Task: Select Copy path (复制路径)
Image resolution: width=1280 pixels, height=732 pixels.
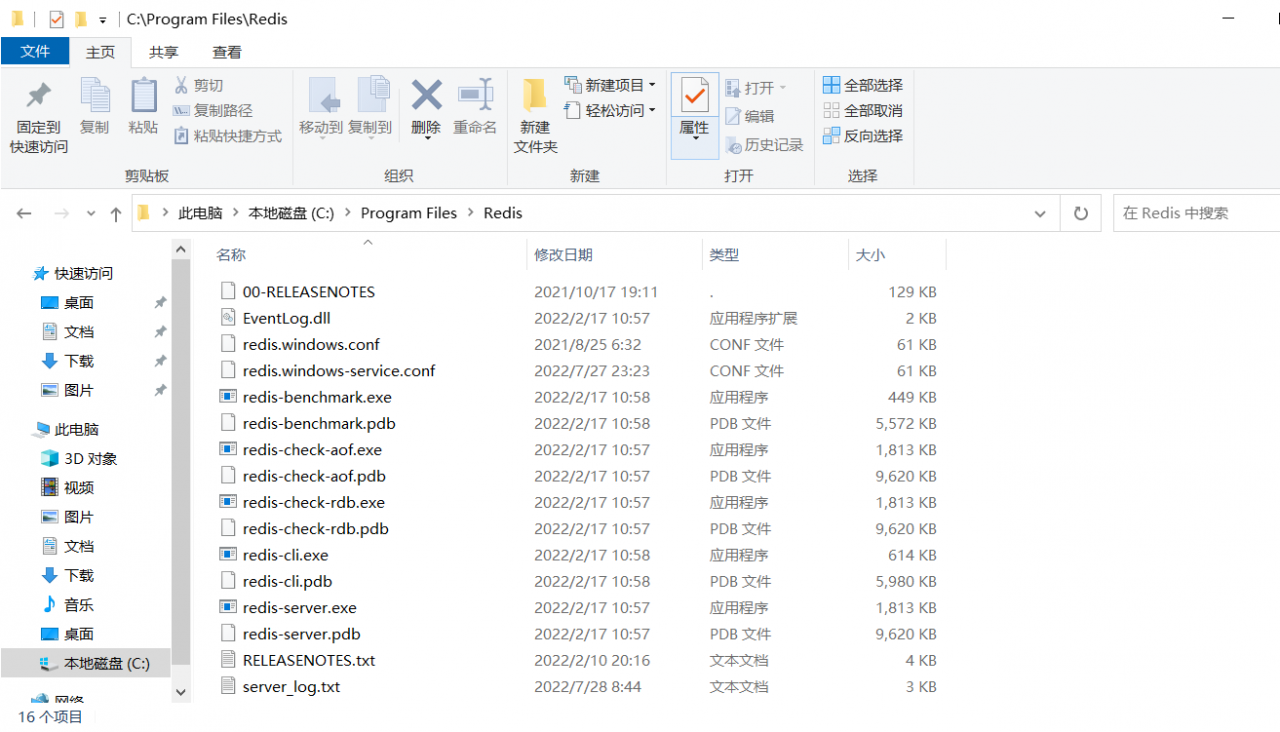Action: [213, 111]
